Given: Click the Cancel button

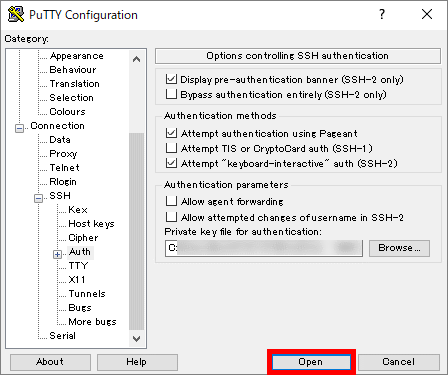Looking at the screenshot, I should [399, 362].
